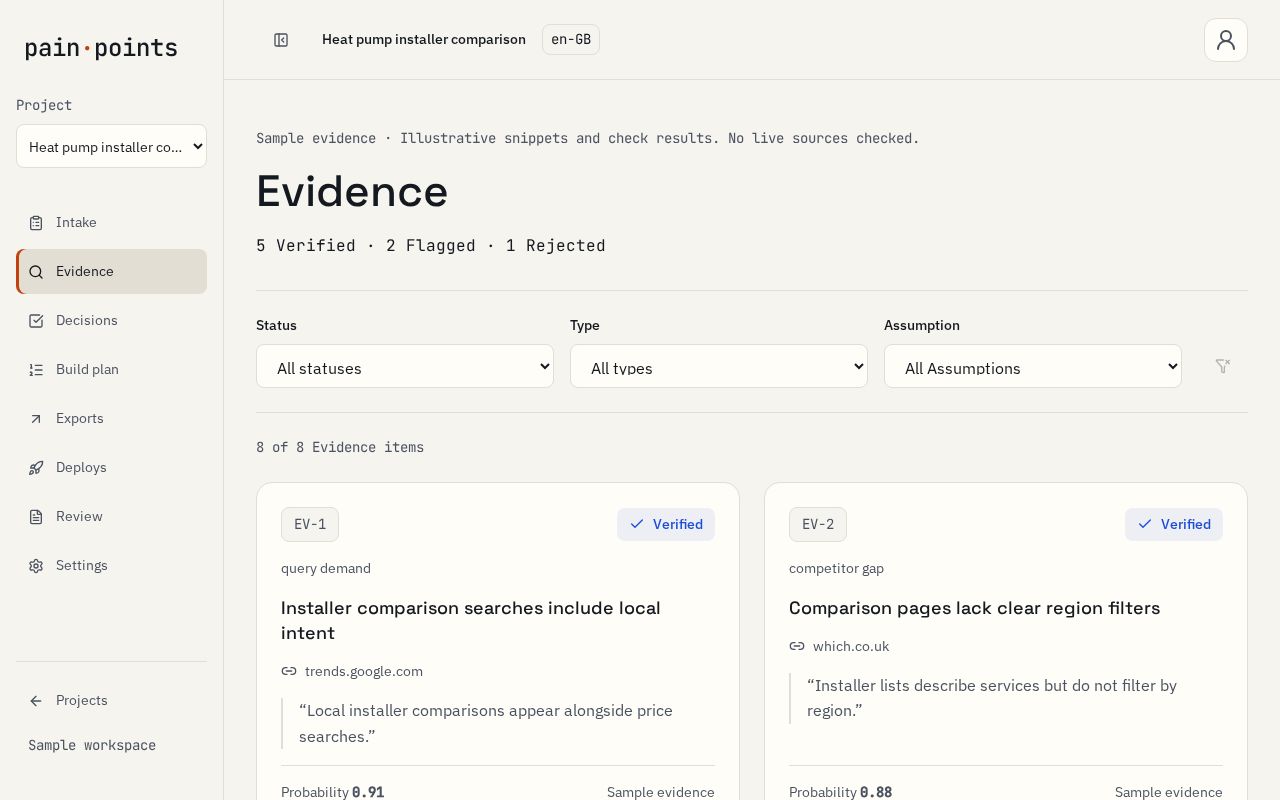The height and width of the screenshot is (800, 1280).
Task: Click the '5 Verified · 2 Flagged · 1 Rejected' summary
Action: pos(431,246)
